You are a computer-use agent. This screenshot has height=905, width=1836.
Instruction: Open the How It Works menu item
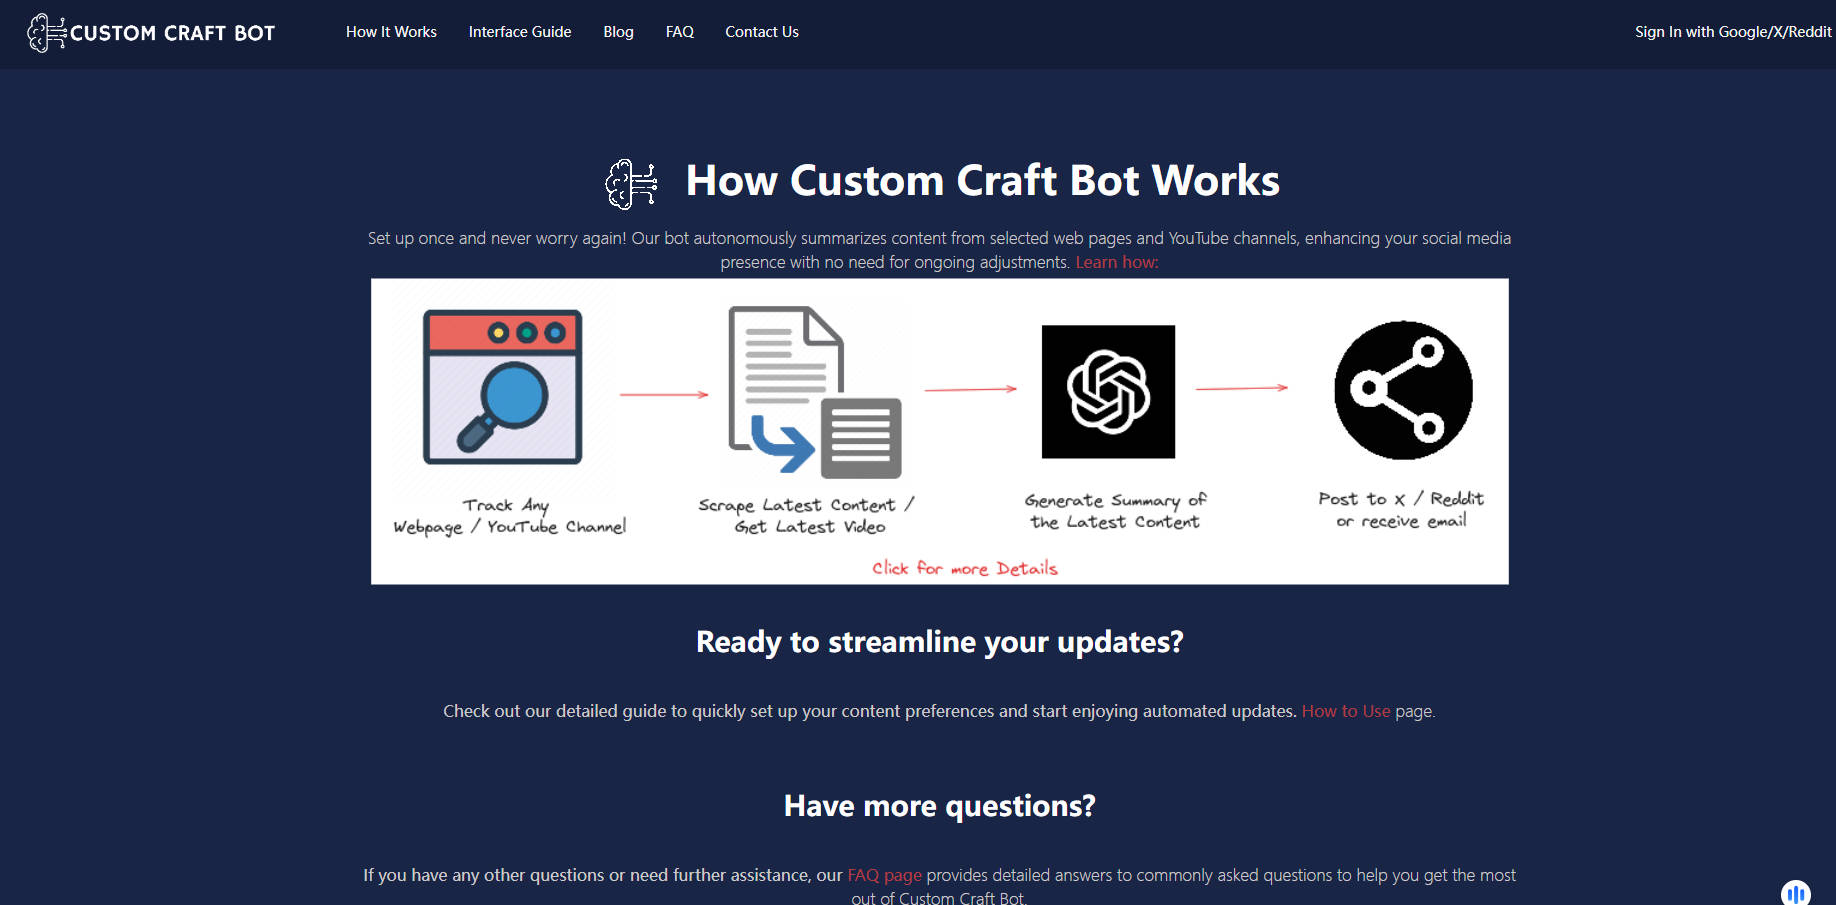click(391, 31)
